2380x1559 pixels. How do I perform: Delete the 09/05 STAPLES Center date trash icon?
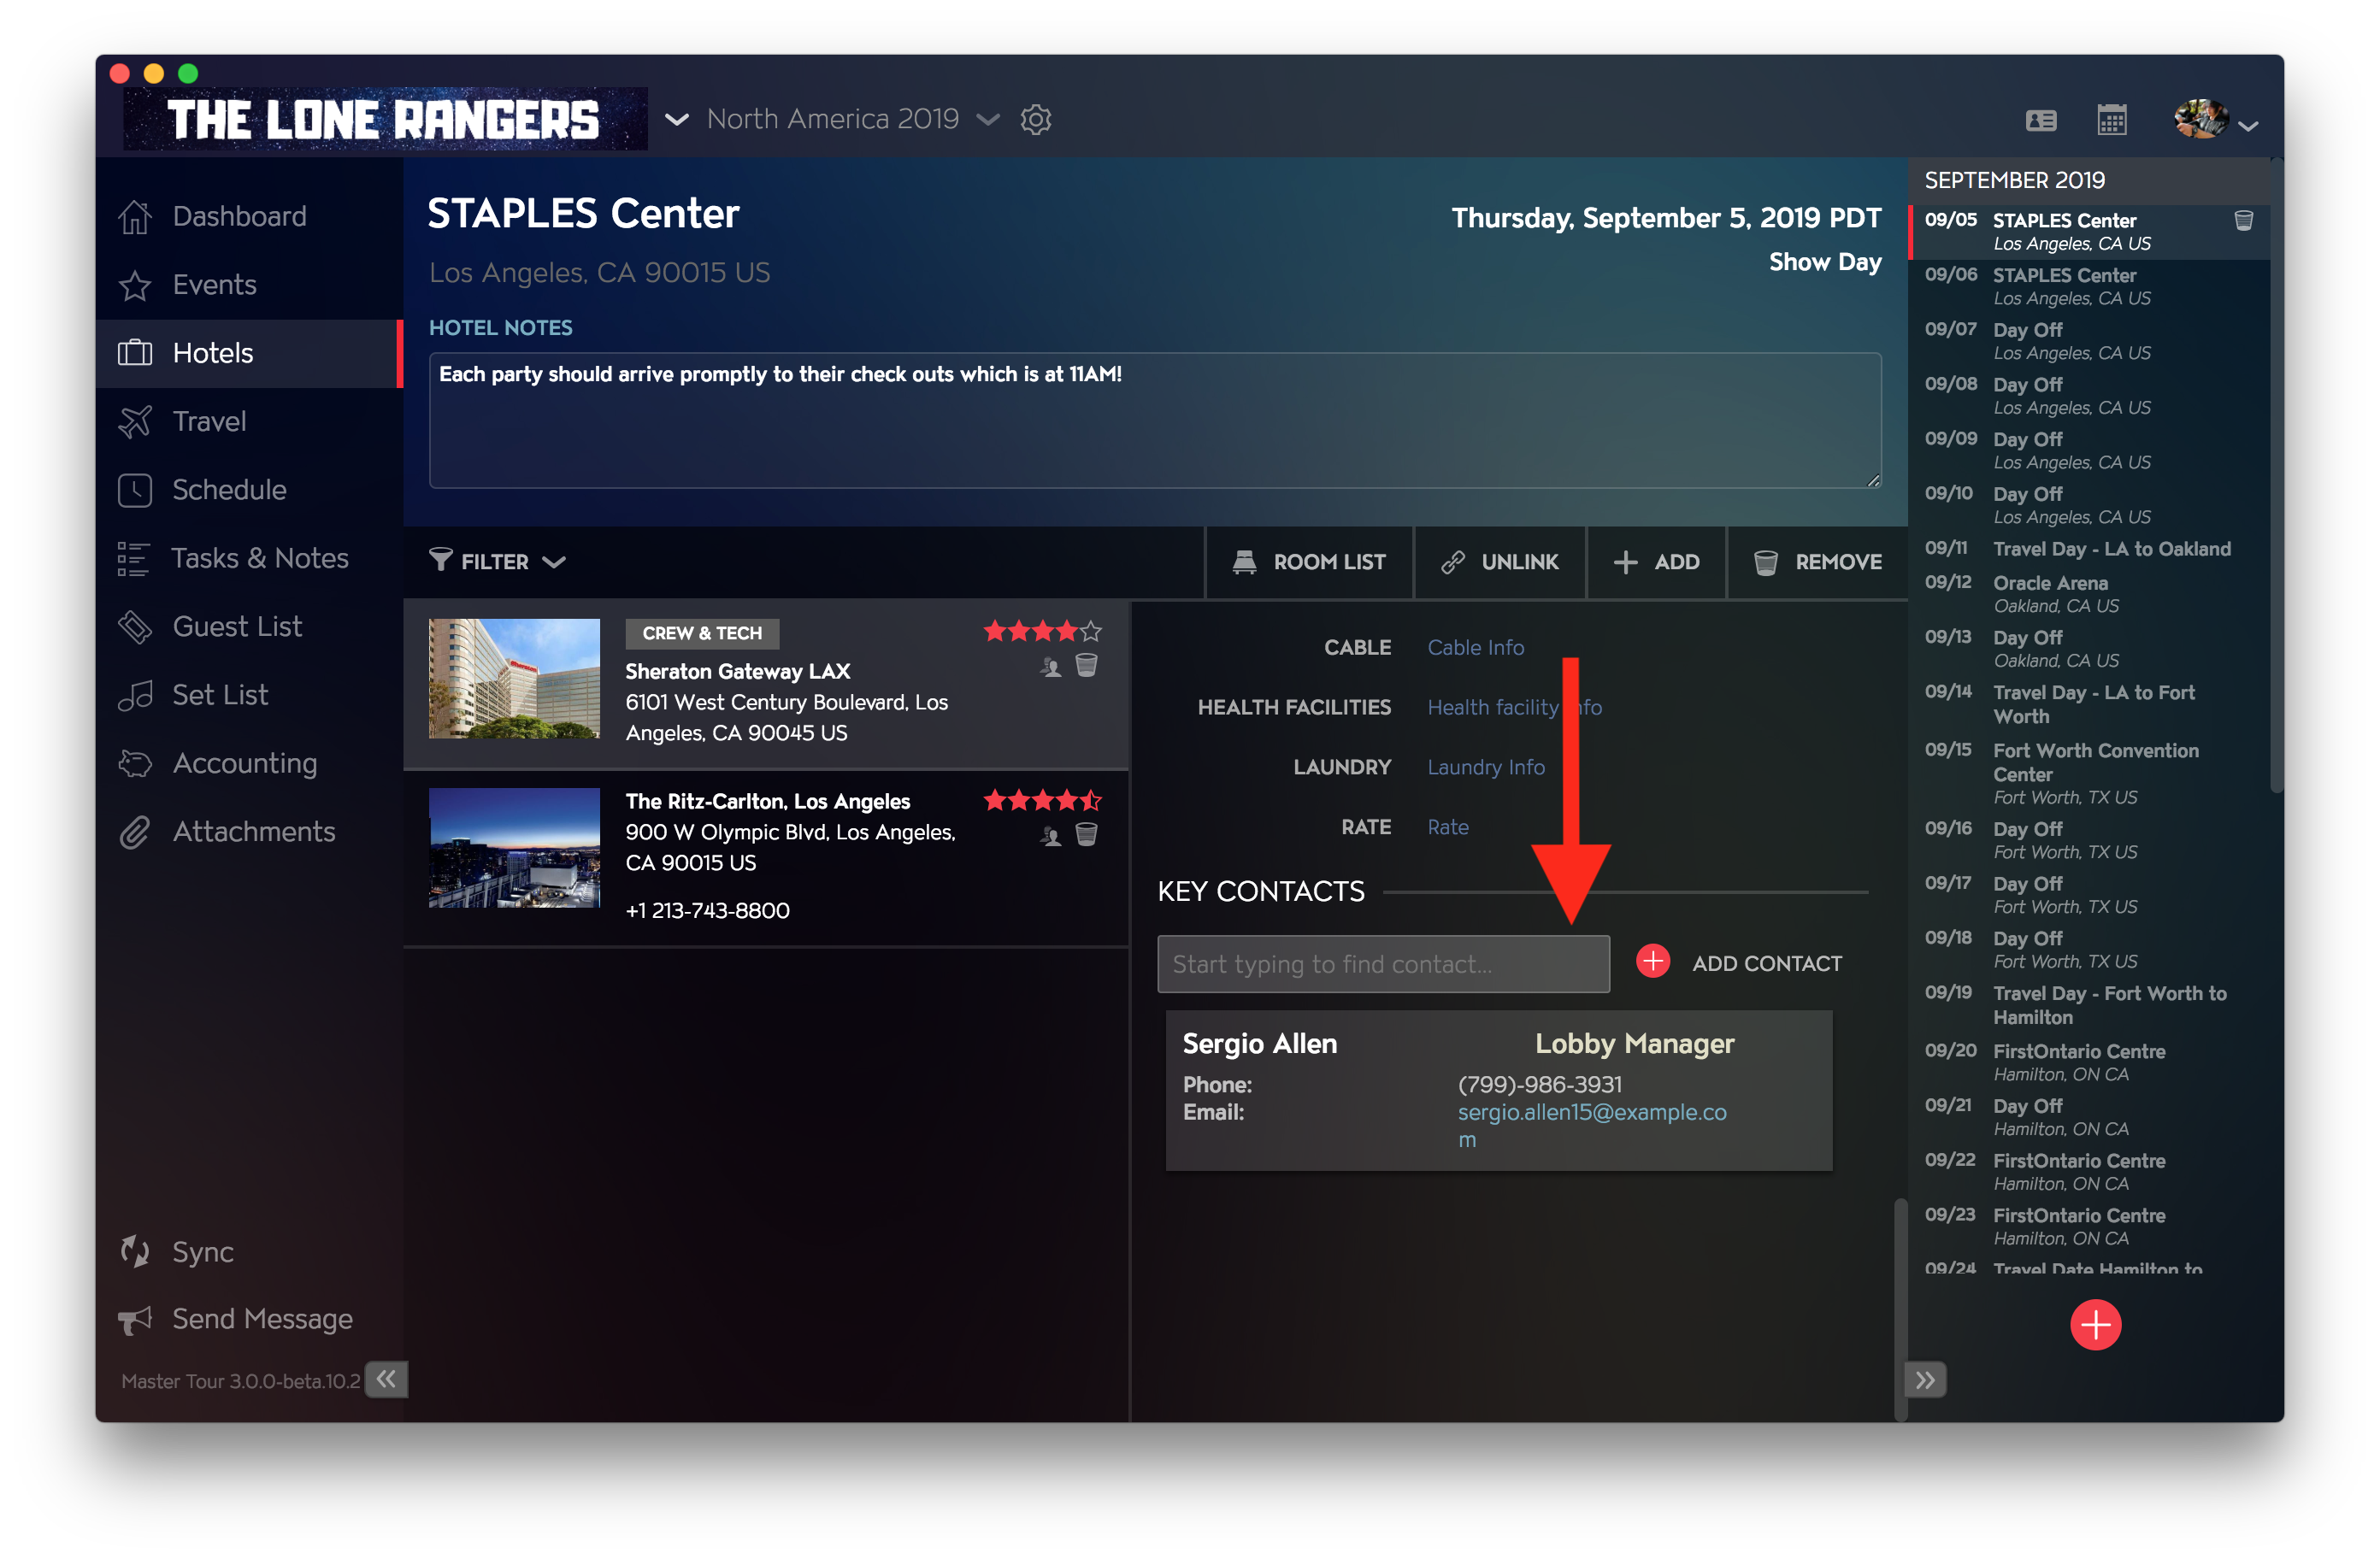[2244, 221]
